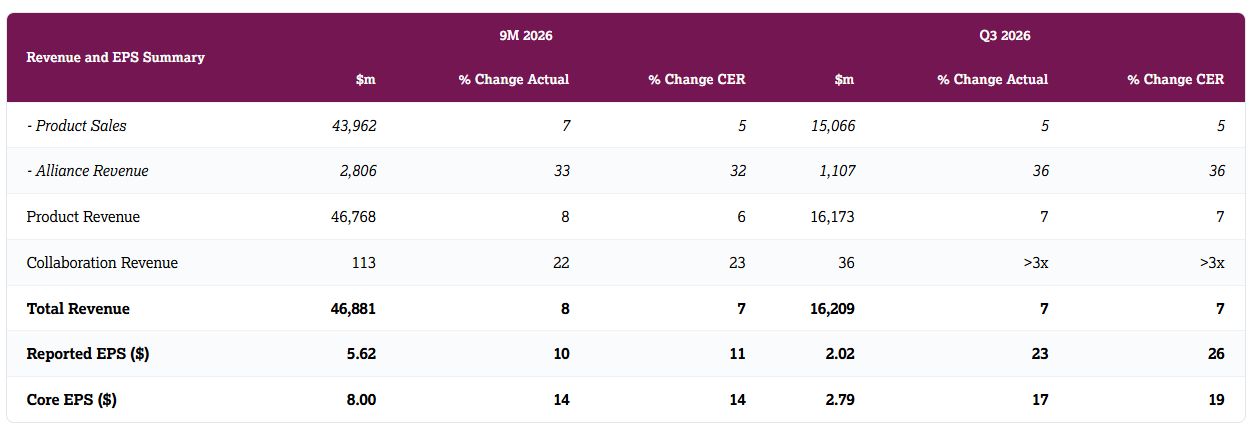
Task: Click the Core EPS ($) row label
Action: [71, 400]
